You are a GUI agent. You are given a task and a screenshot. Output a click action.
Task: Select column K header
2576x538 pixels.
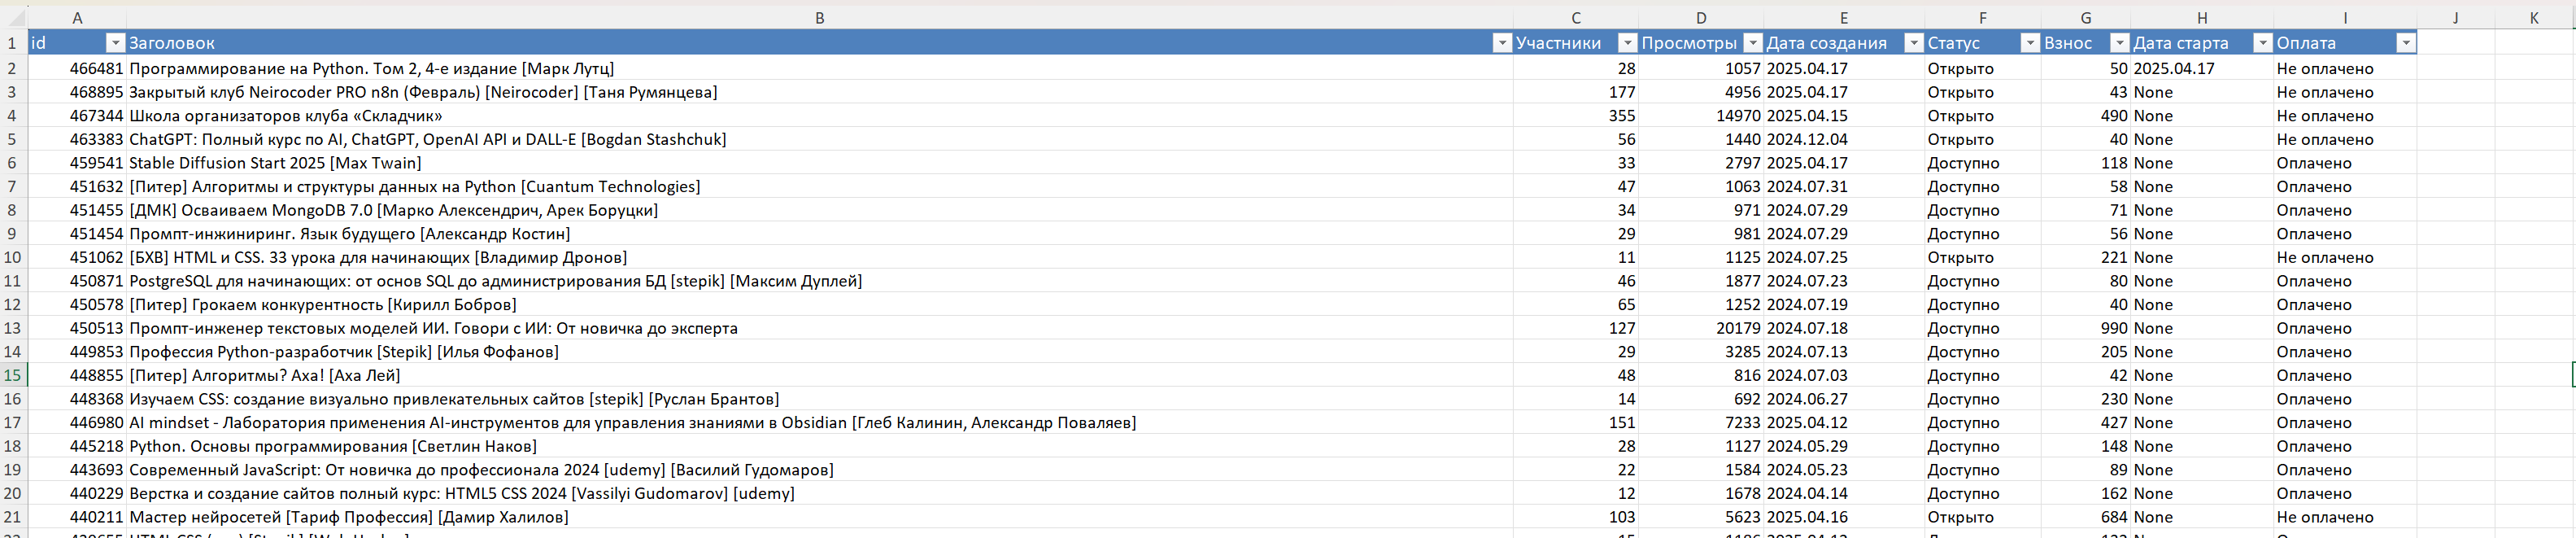(x=2533, y=18)
